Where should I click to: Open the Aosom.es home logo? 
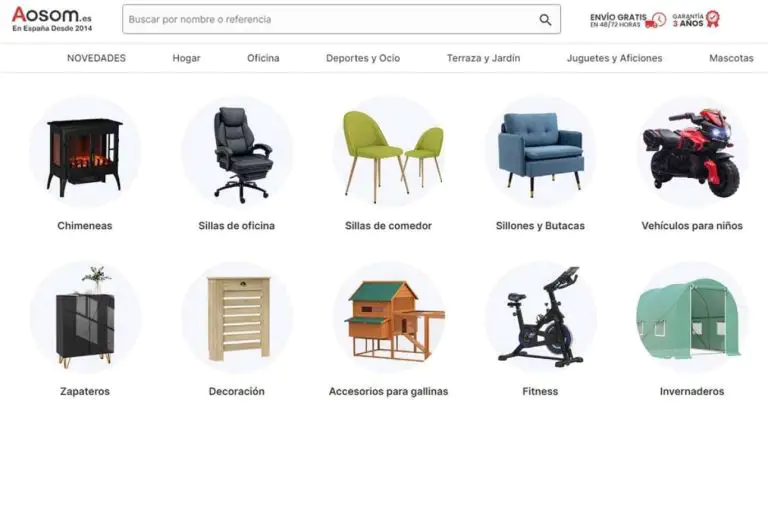tap(52, 19)
